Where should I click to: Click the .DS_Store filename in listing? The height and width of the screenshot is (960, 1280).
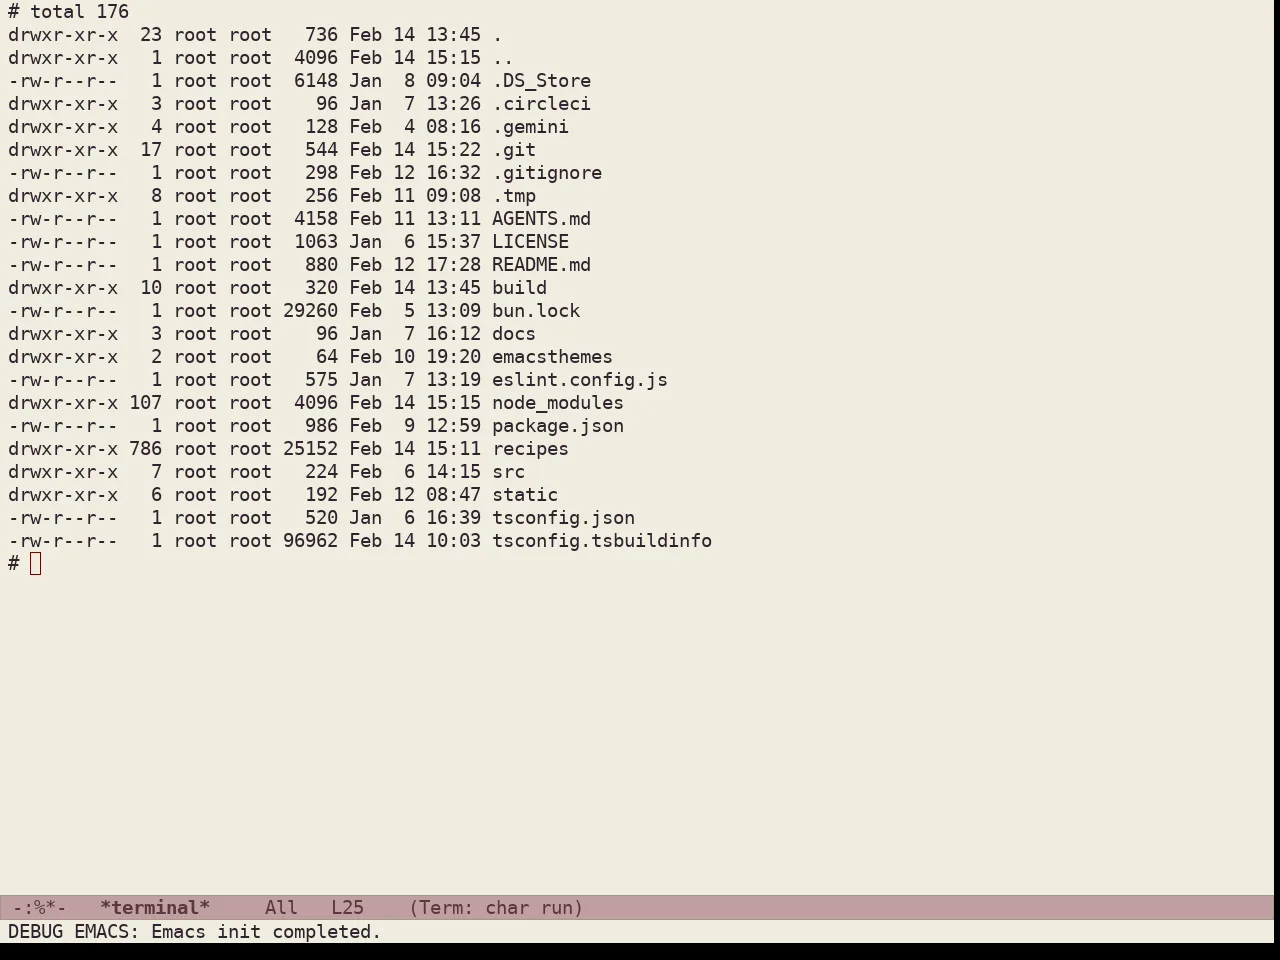[541, 81]
